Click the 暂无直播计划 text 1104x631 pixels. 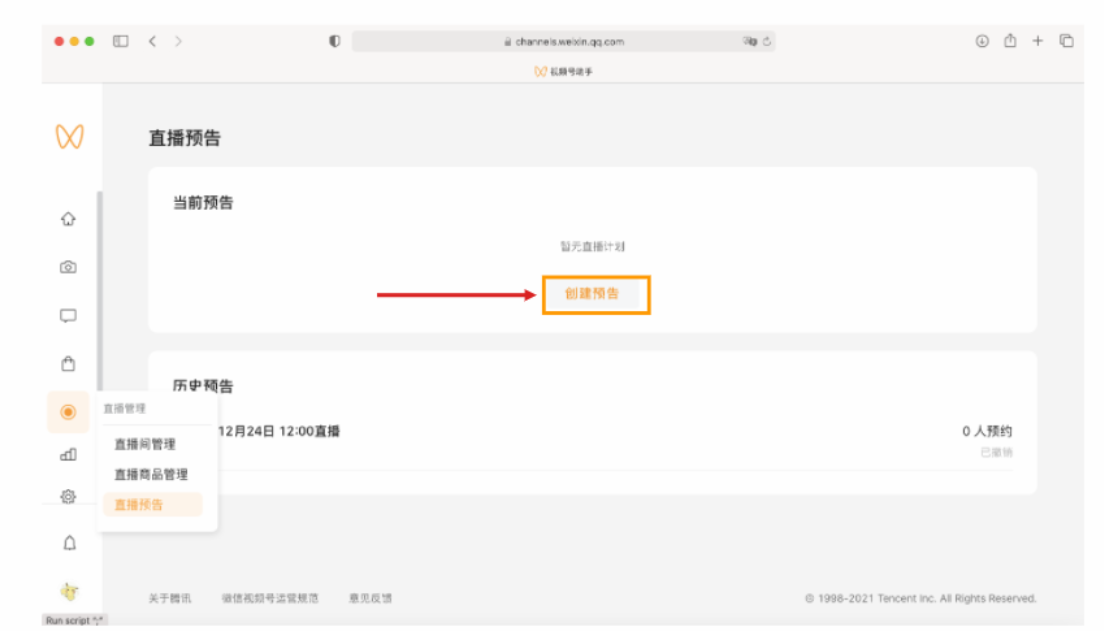(592, 246)
